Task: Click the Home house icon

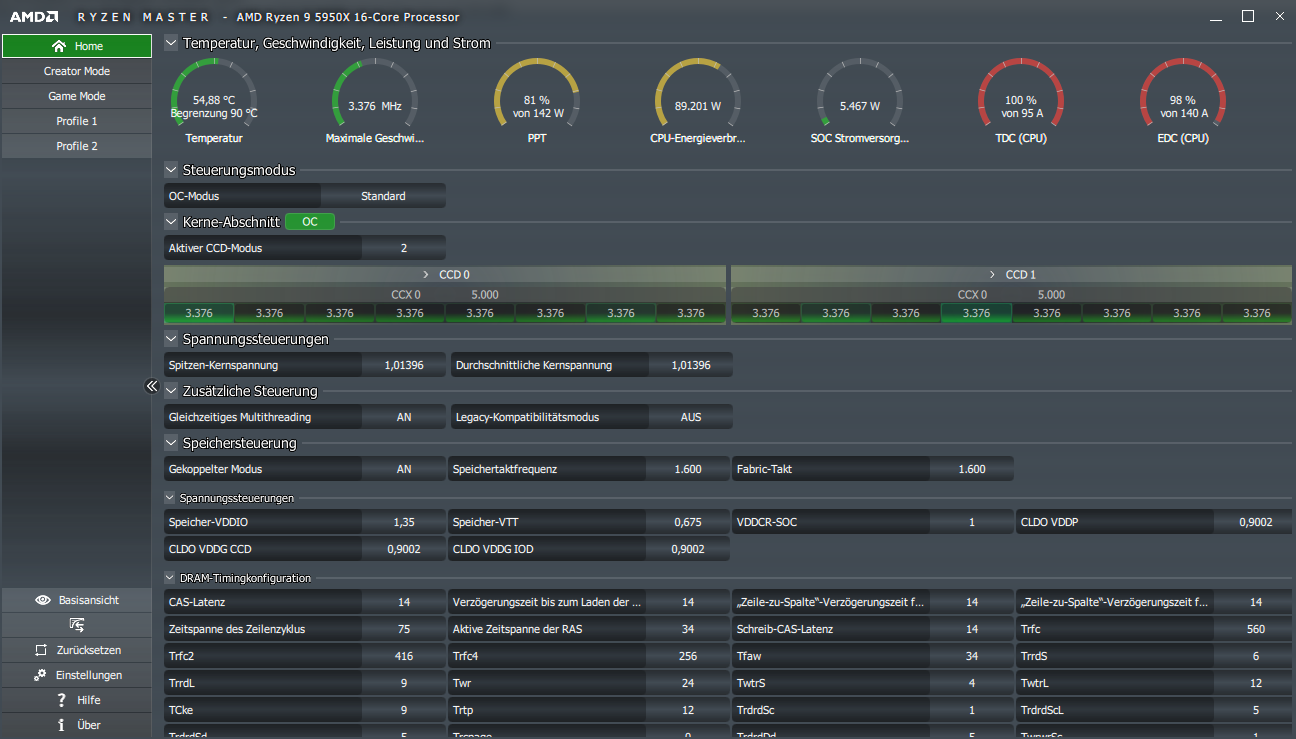Action: [x=59, y=46]
